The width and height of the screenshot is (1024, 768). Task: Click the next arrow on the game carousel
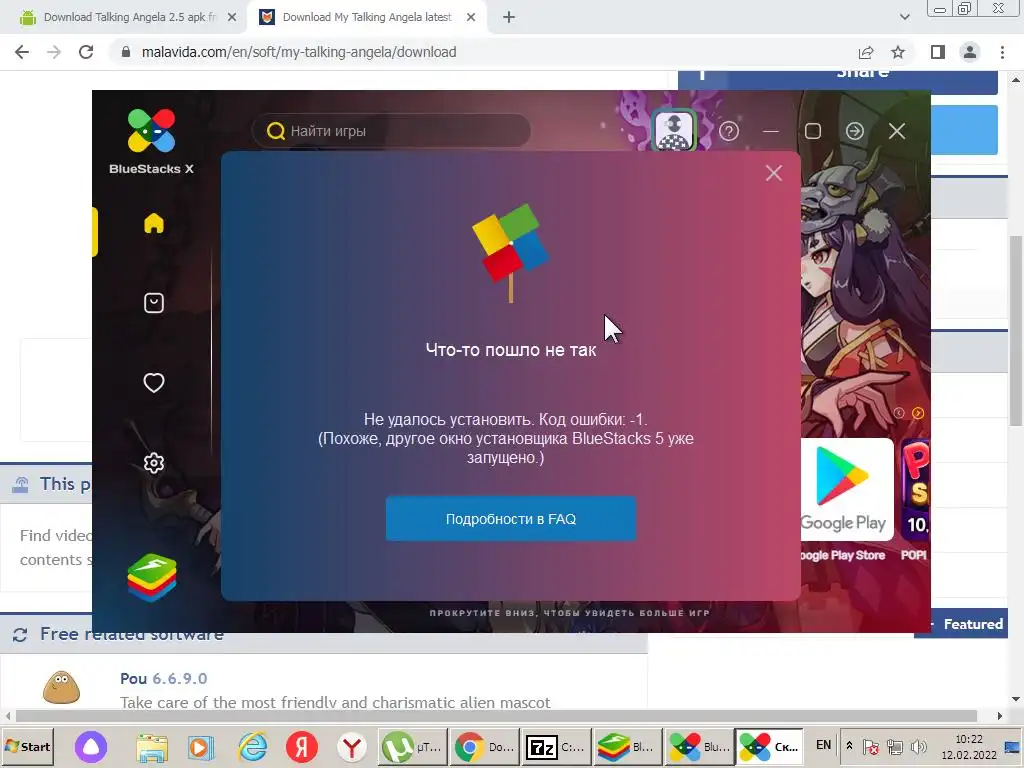coord(918,413)
